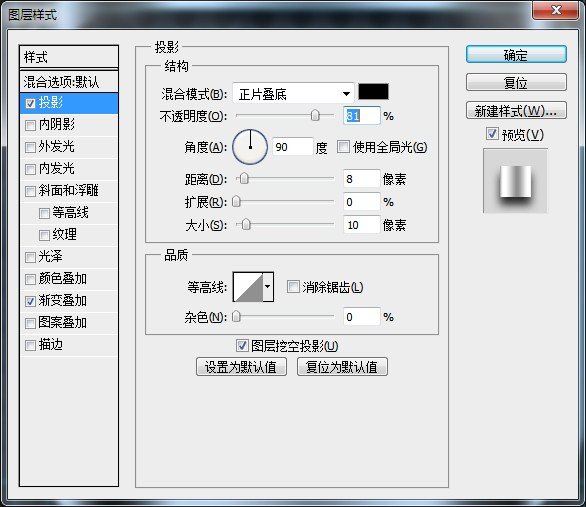Toggle 消除锯齿(L) checkbox
The image size is (586, 507).
(293, 287)
